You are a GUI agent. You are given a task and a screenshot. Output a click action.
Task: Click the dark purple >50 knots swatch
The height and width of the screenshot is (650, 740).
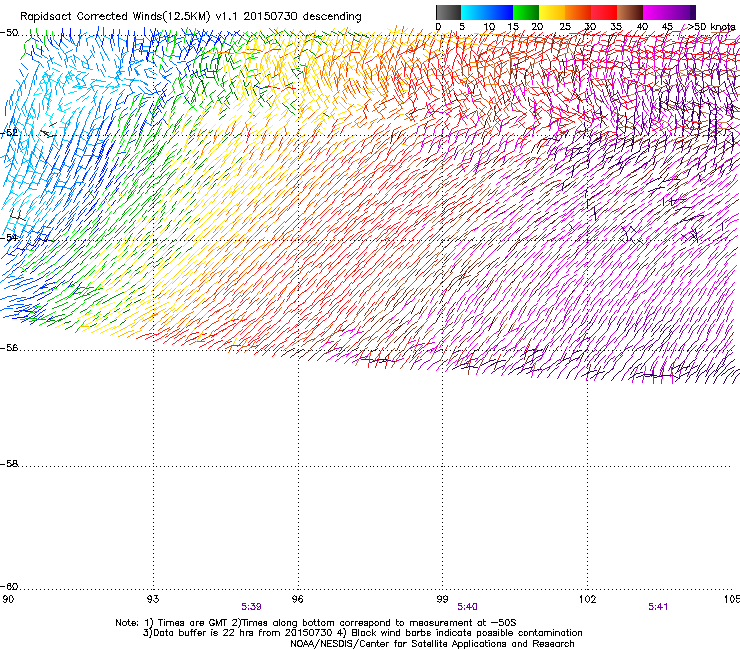click(x=693, y=12)
